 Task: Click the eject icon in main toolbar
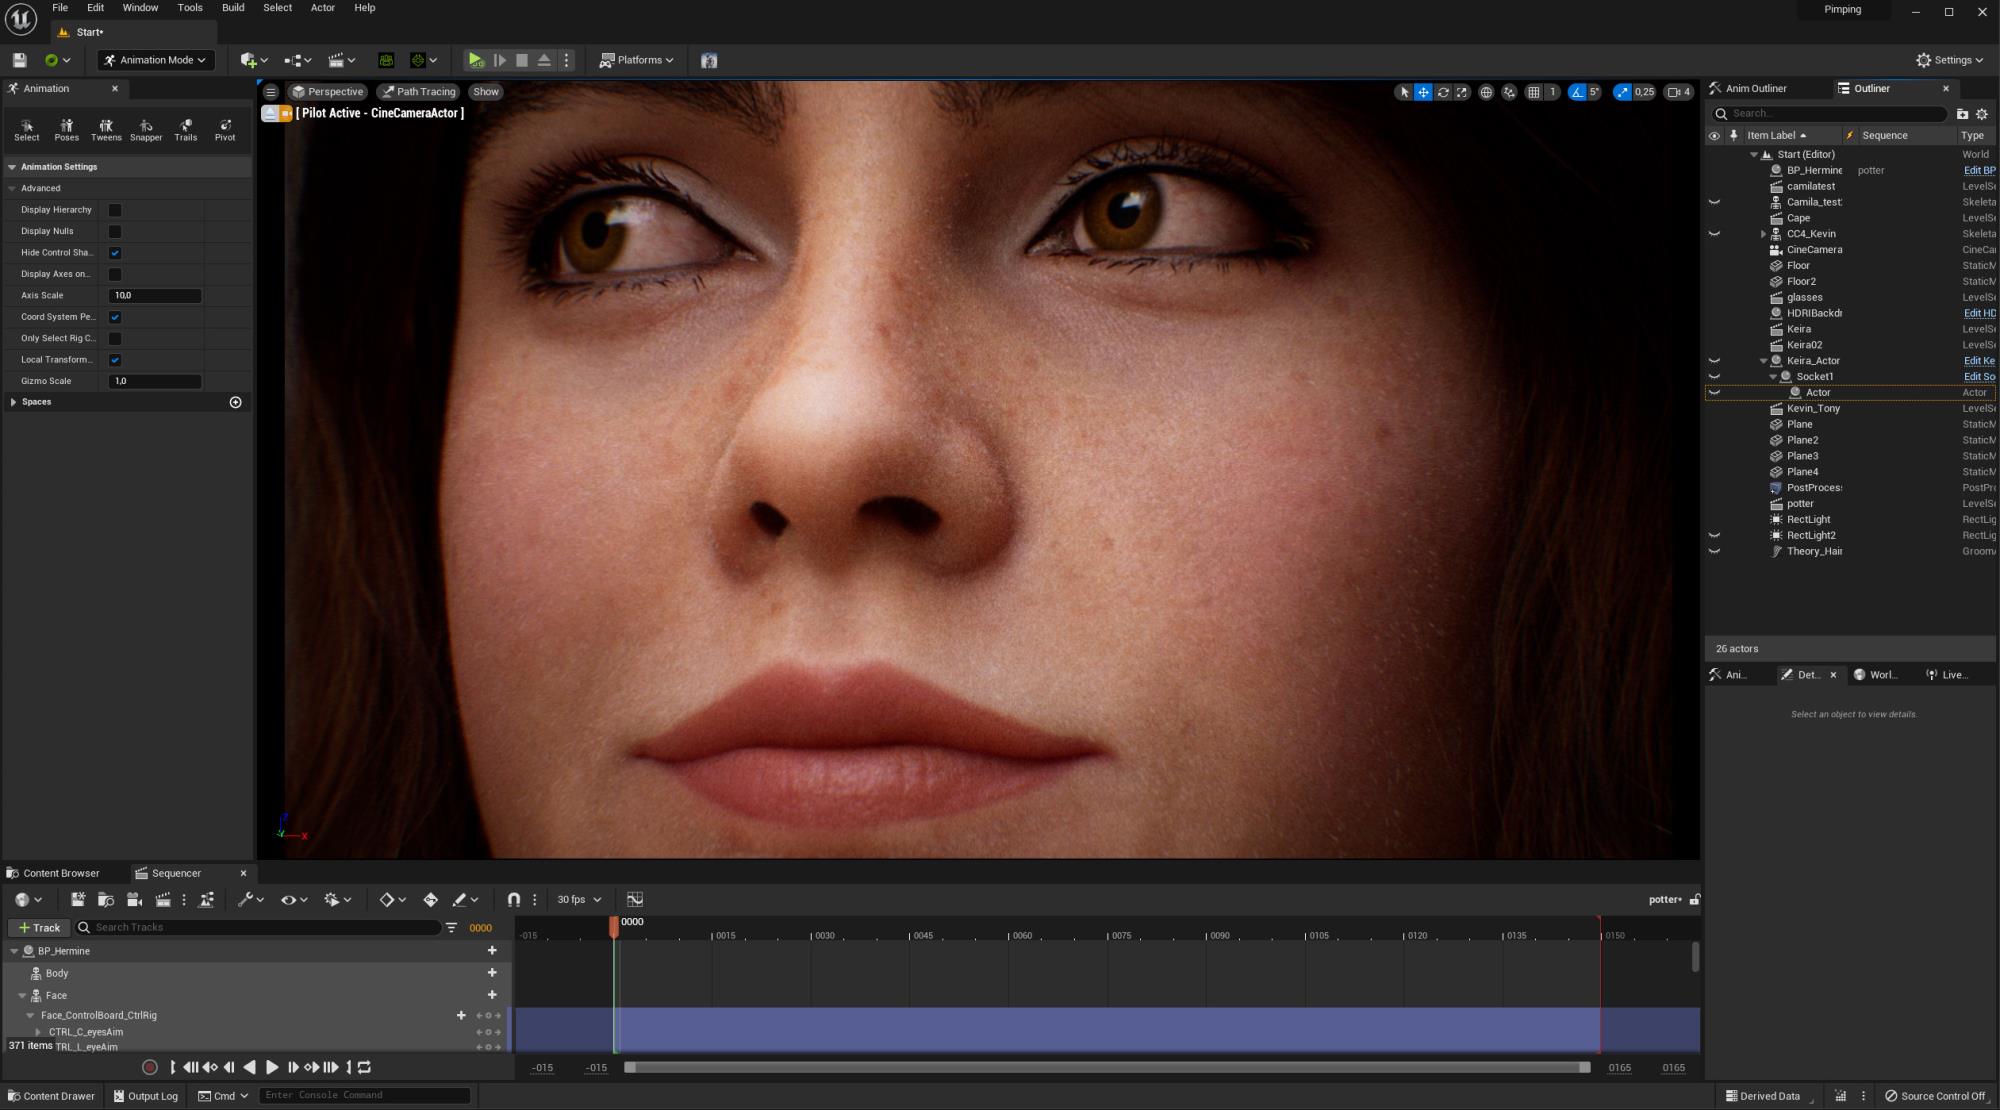point(544,60)
